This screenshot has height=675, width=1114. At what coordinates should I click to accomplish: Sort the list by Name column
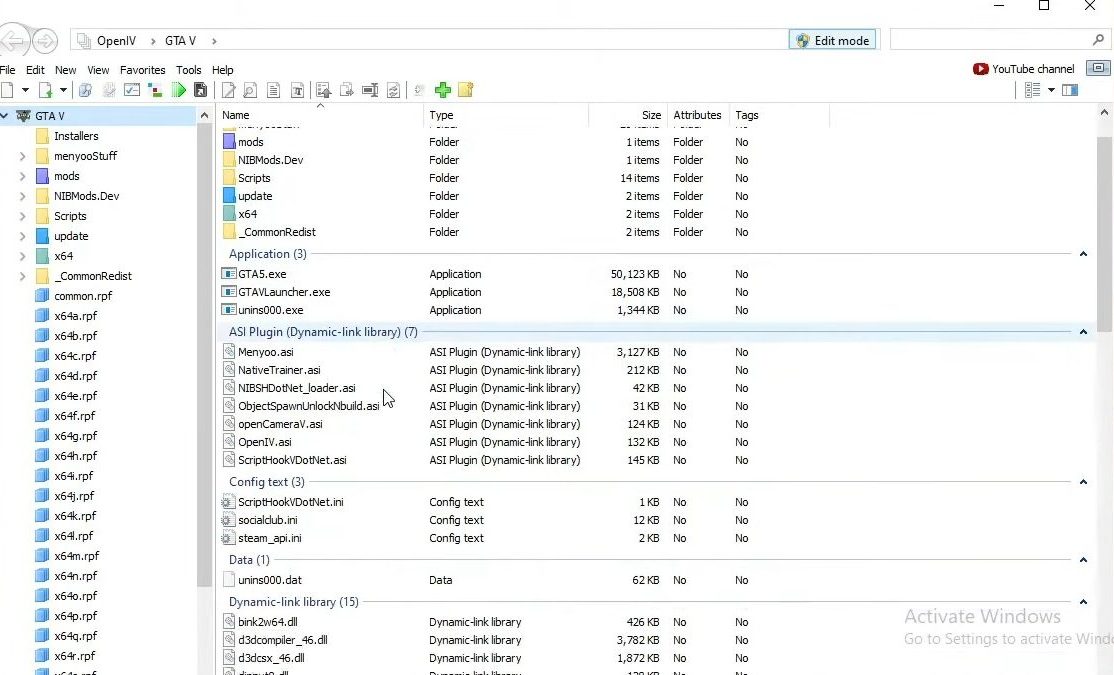coord(320,115)
